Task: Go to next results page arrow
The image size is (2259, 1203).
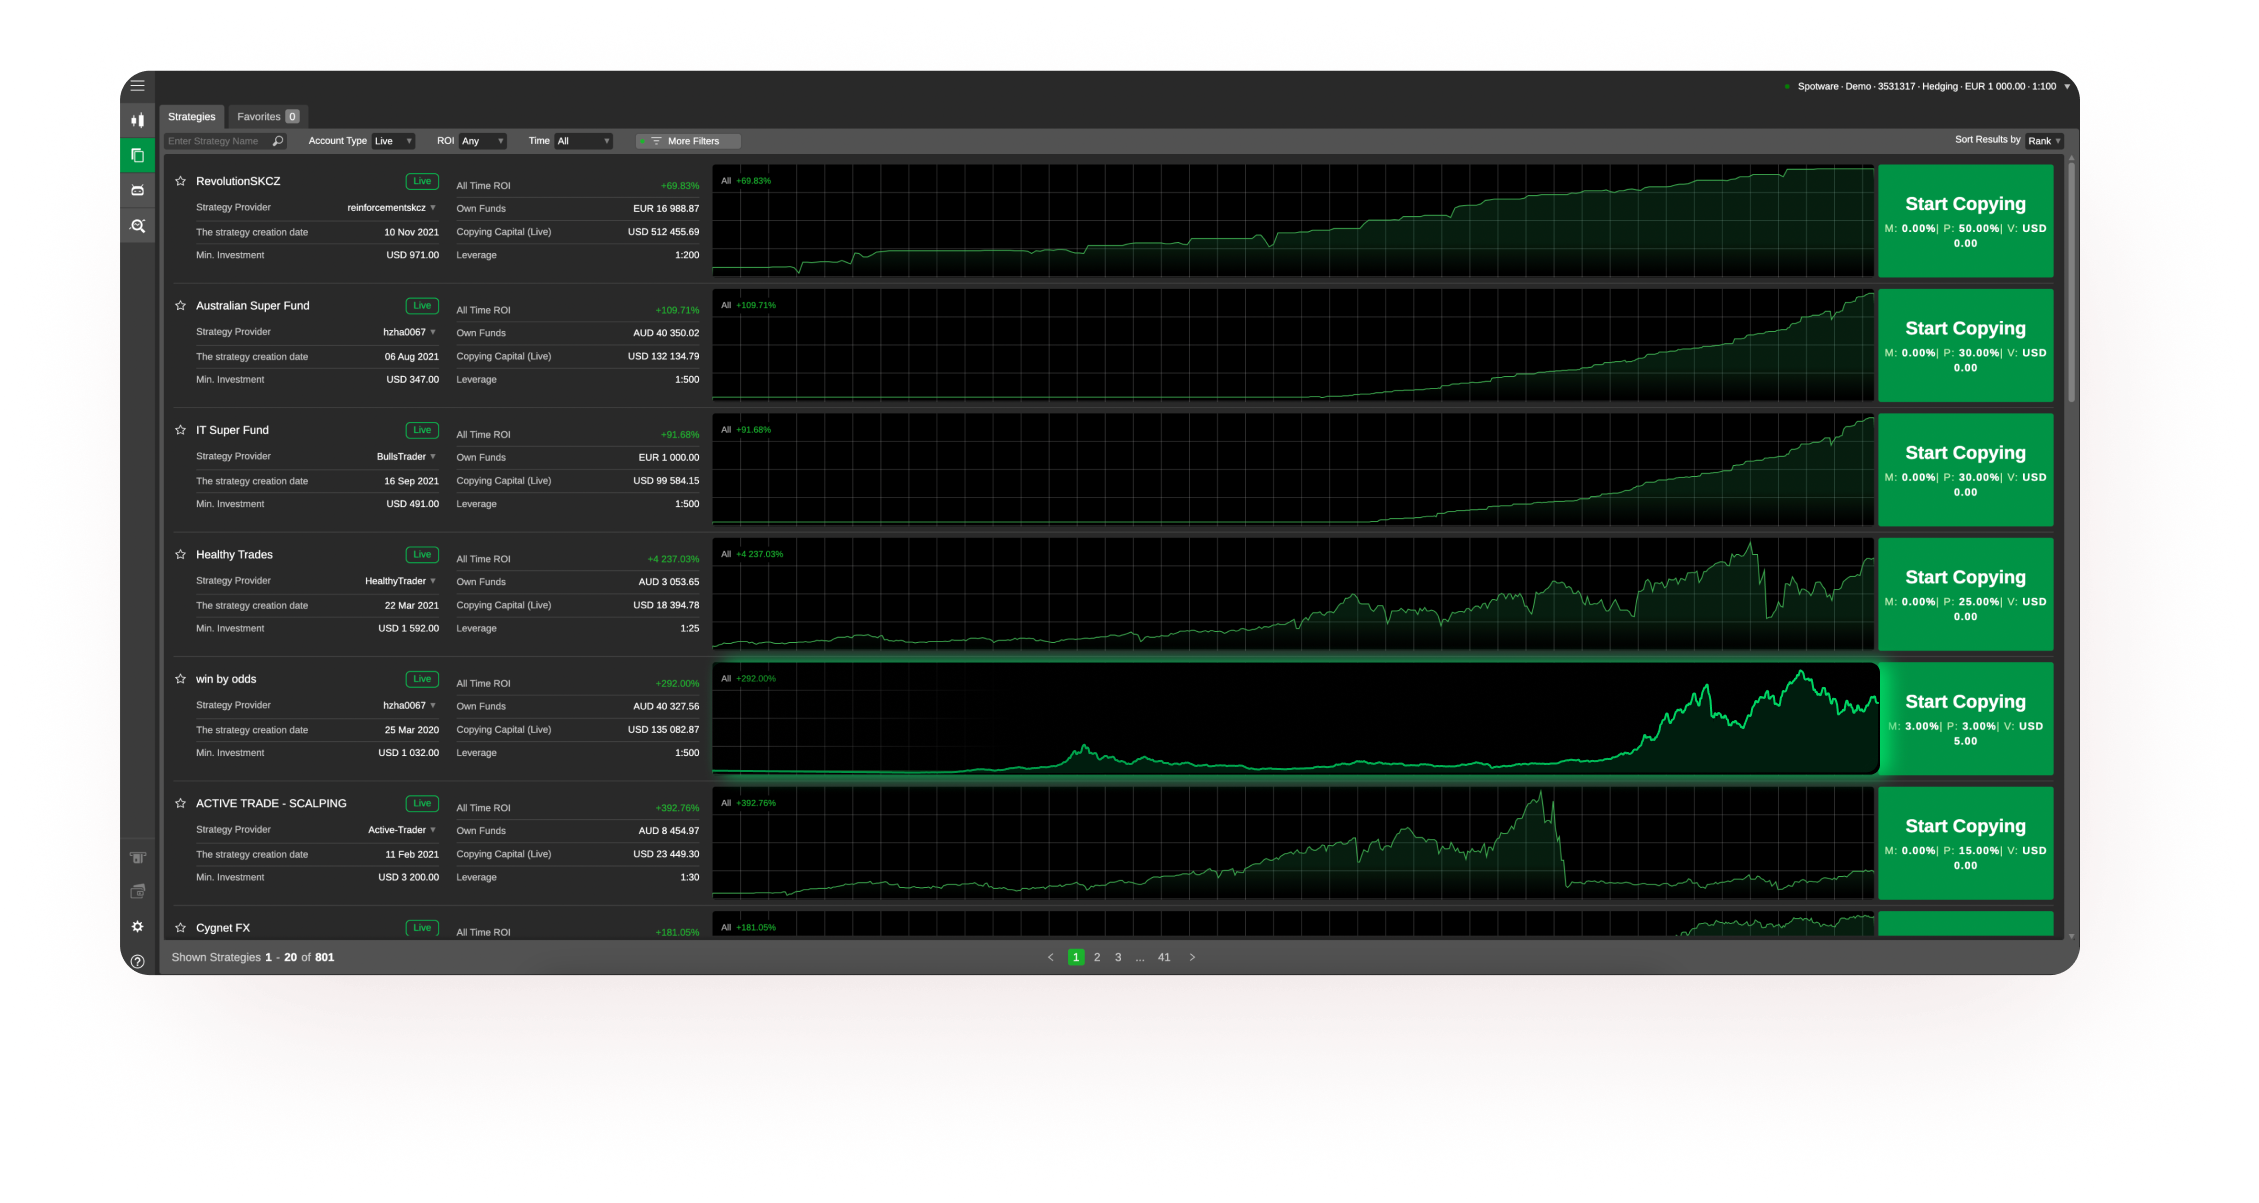Action: pyautogui.click(x=1192, y=958)
